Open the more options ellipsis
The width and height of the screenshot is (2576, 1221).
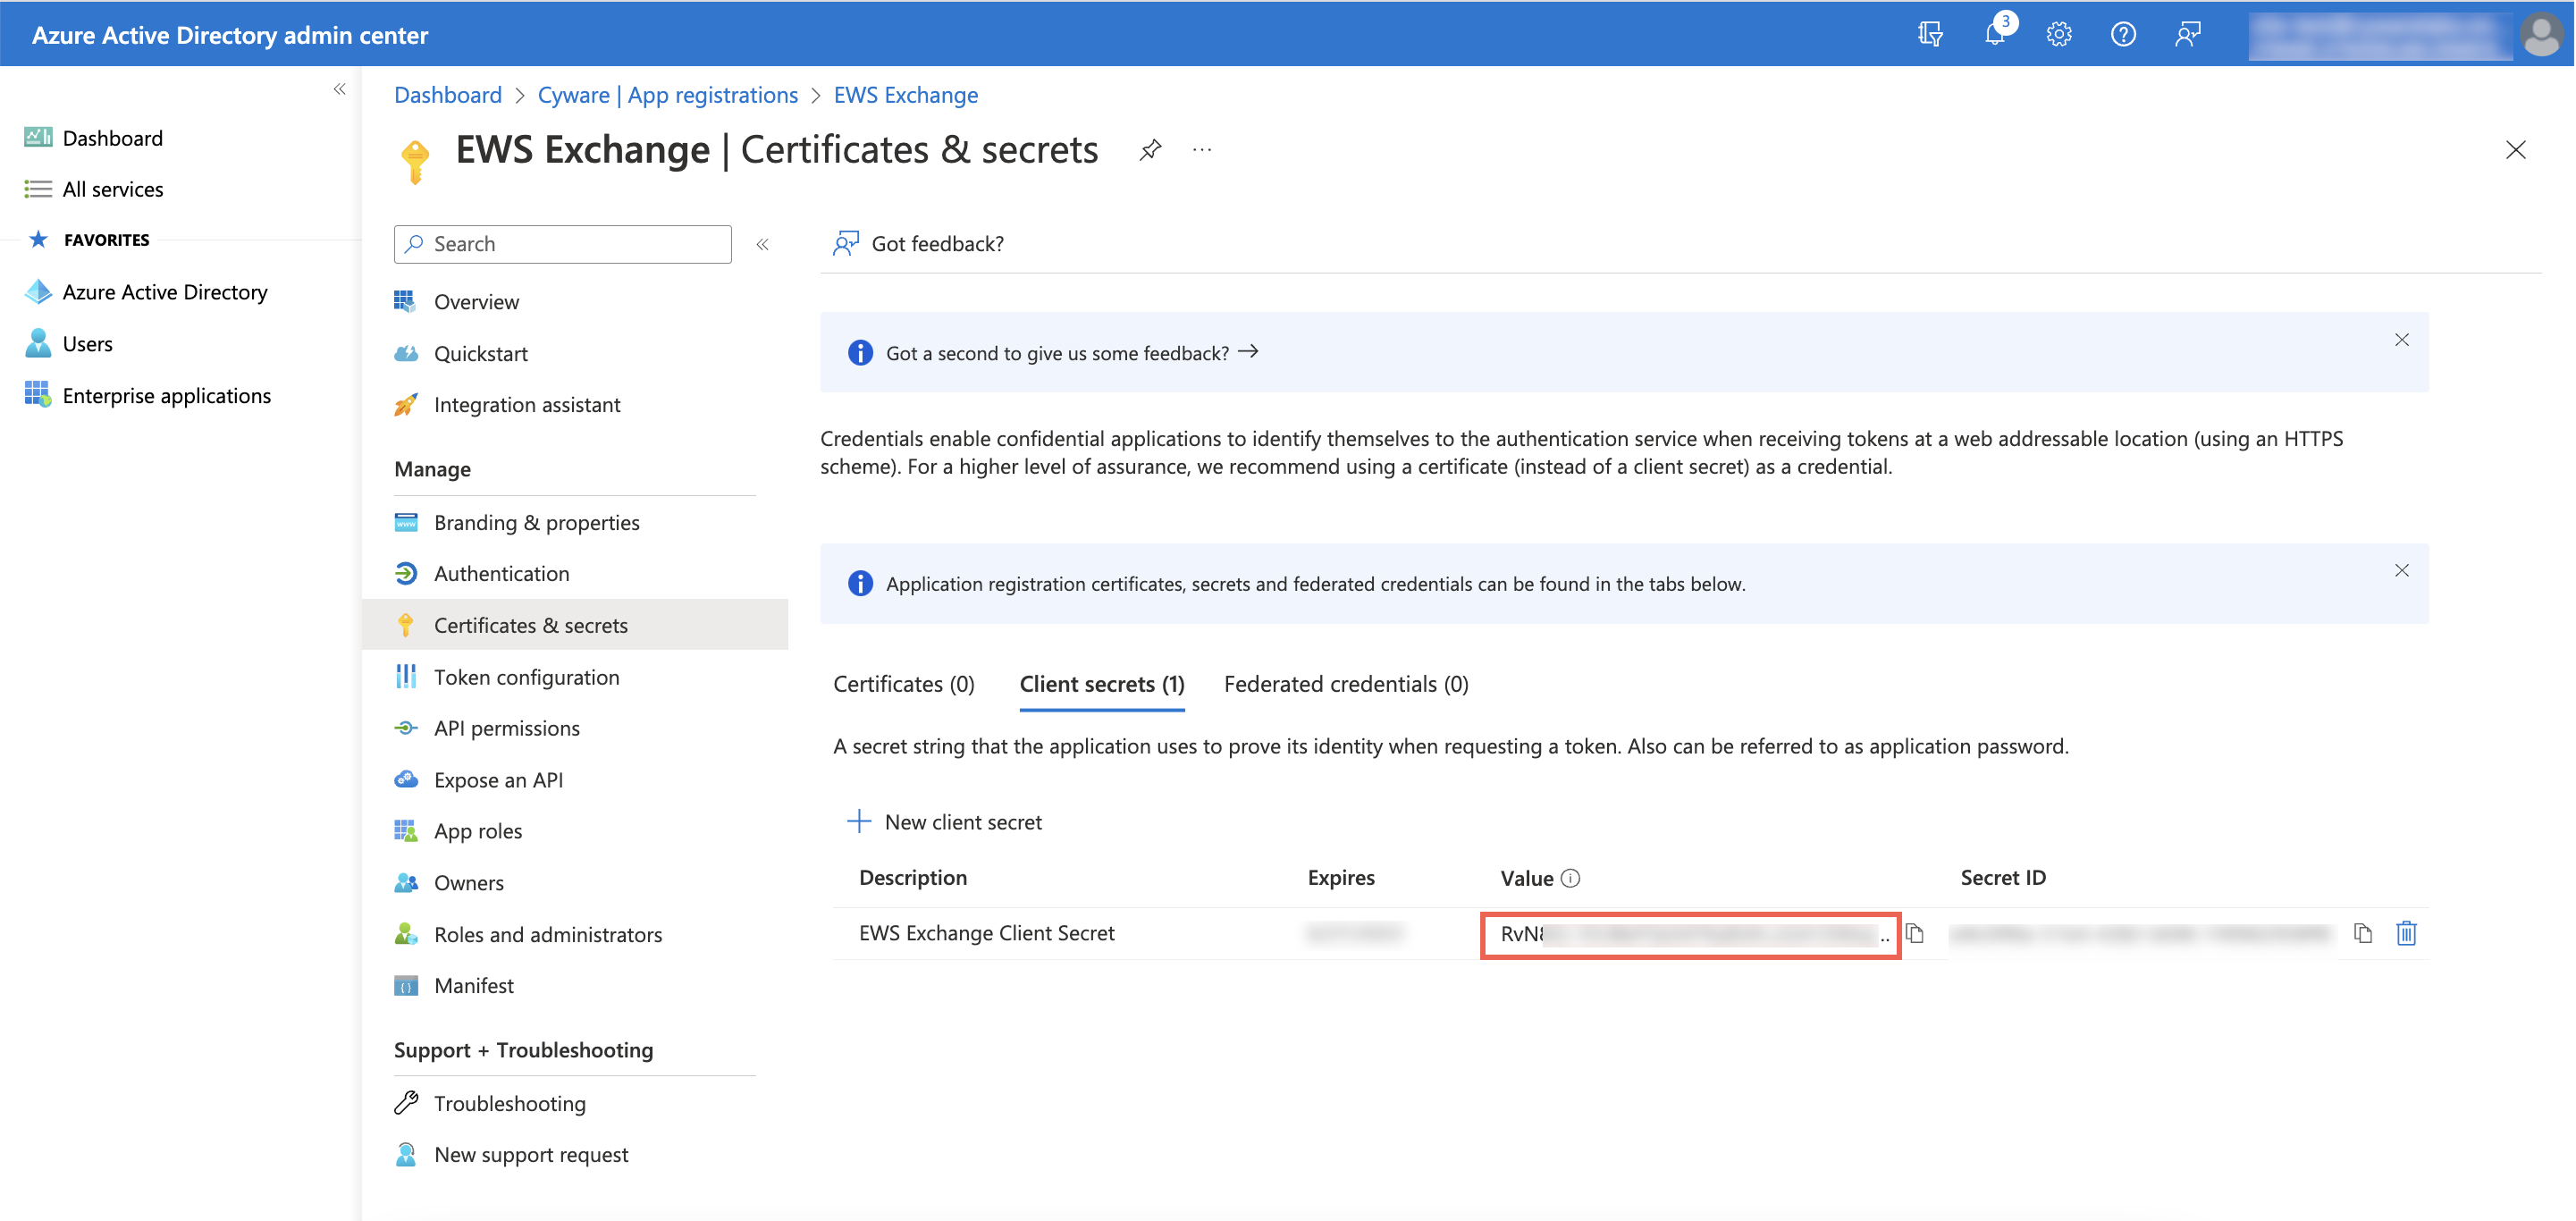1202,150
